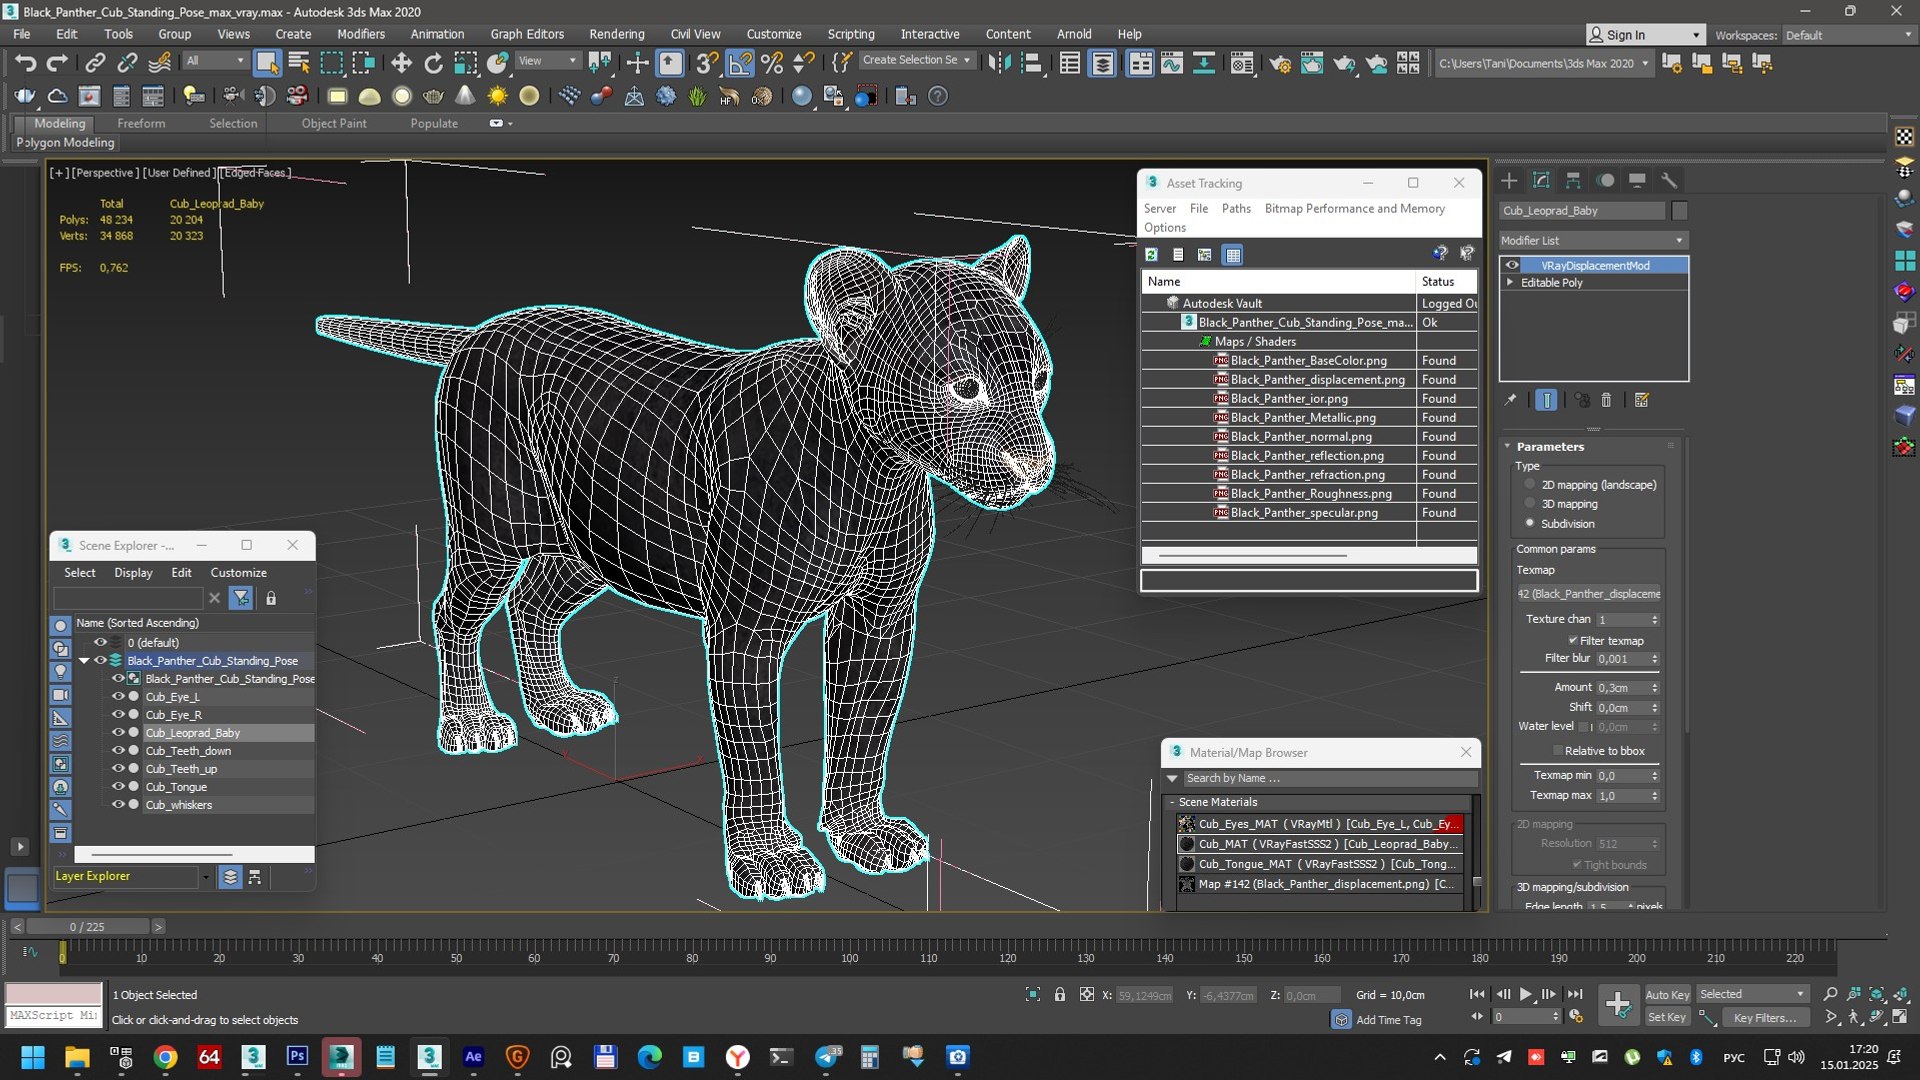1920x1080 pixels.
Task: Refresh the Asset Tracking list
Action: pos(1152,255)
